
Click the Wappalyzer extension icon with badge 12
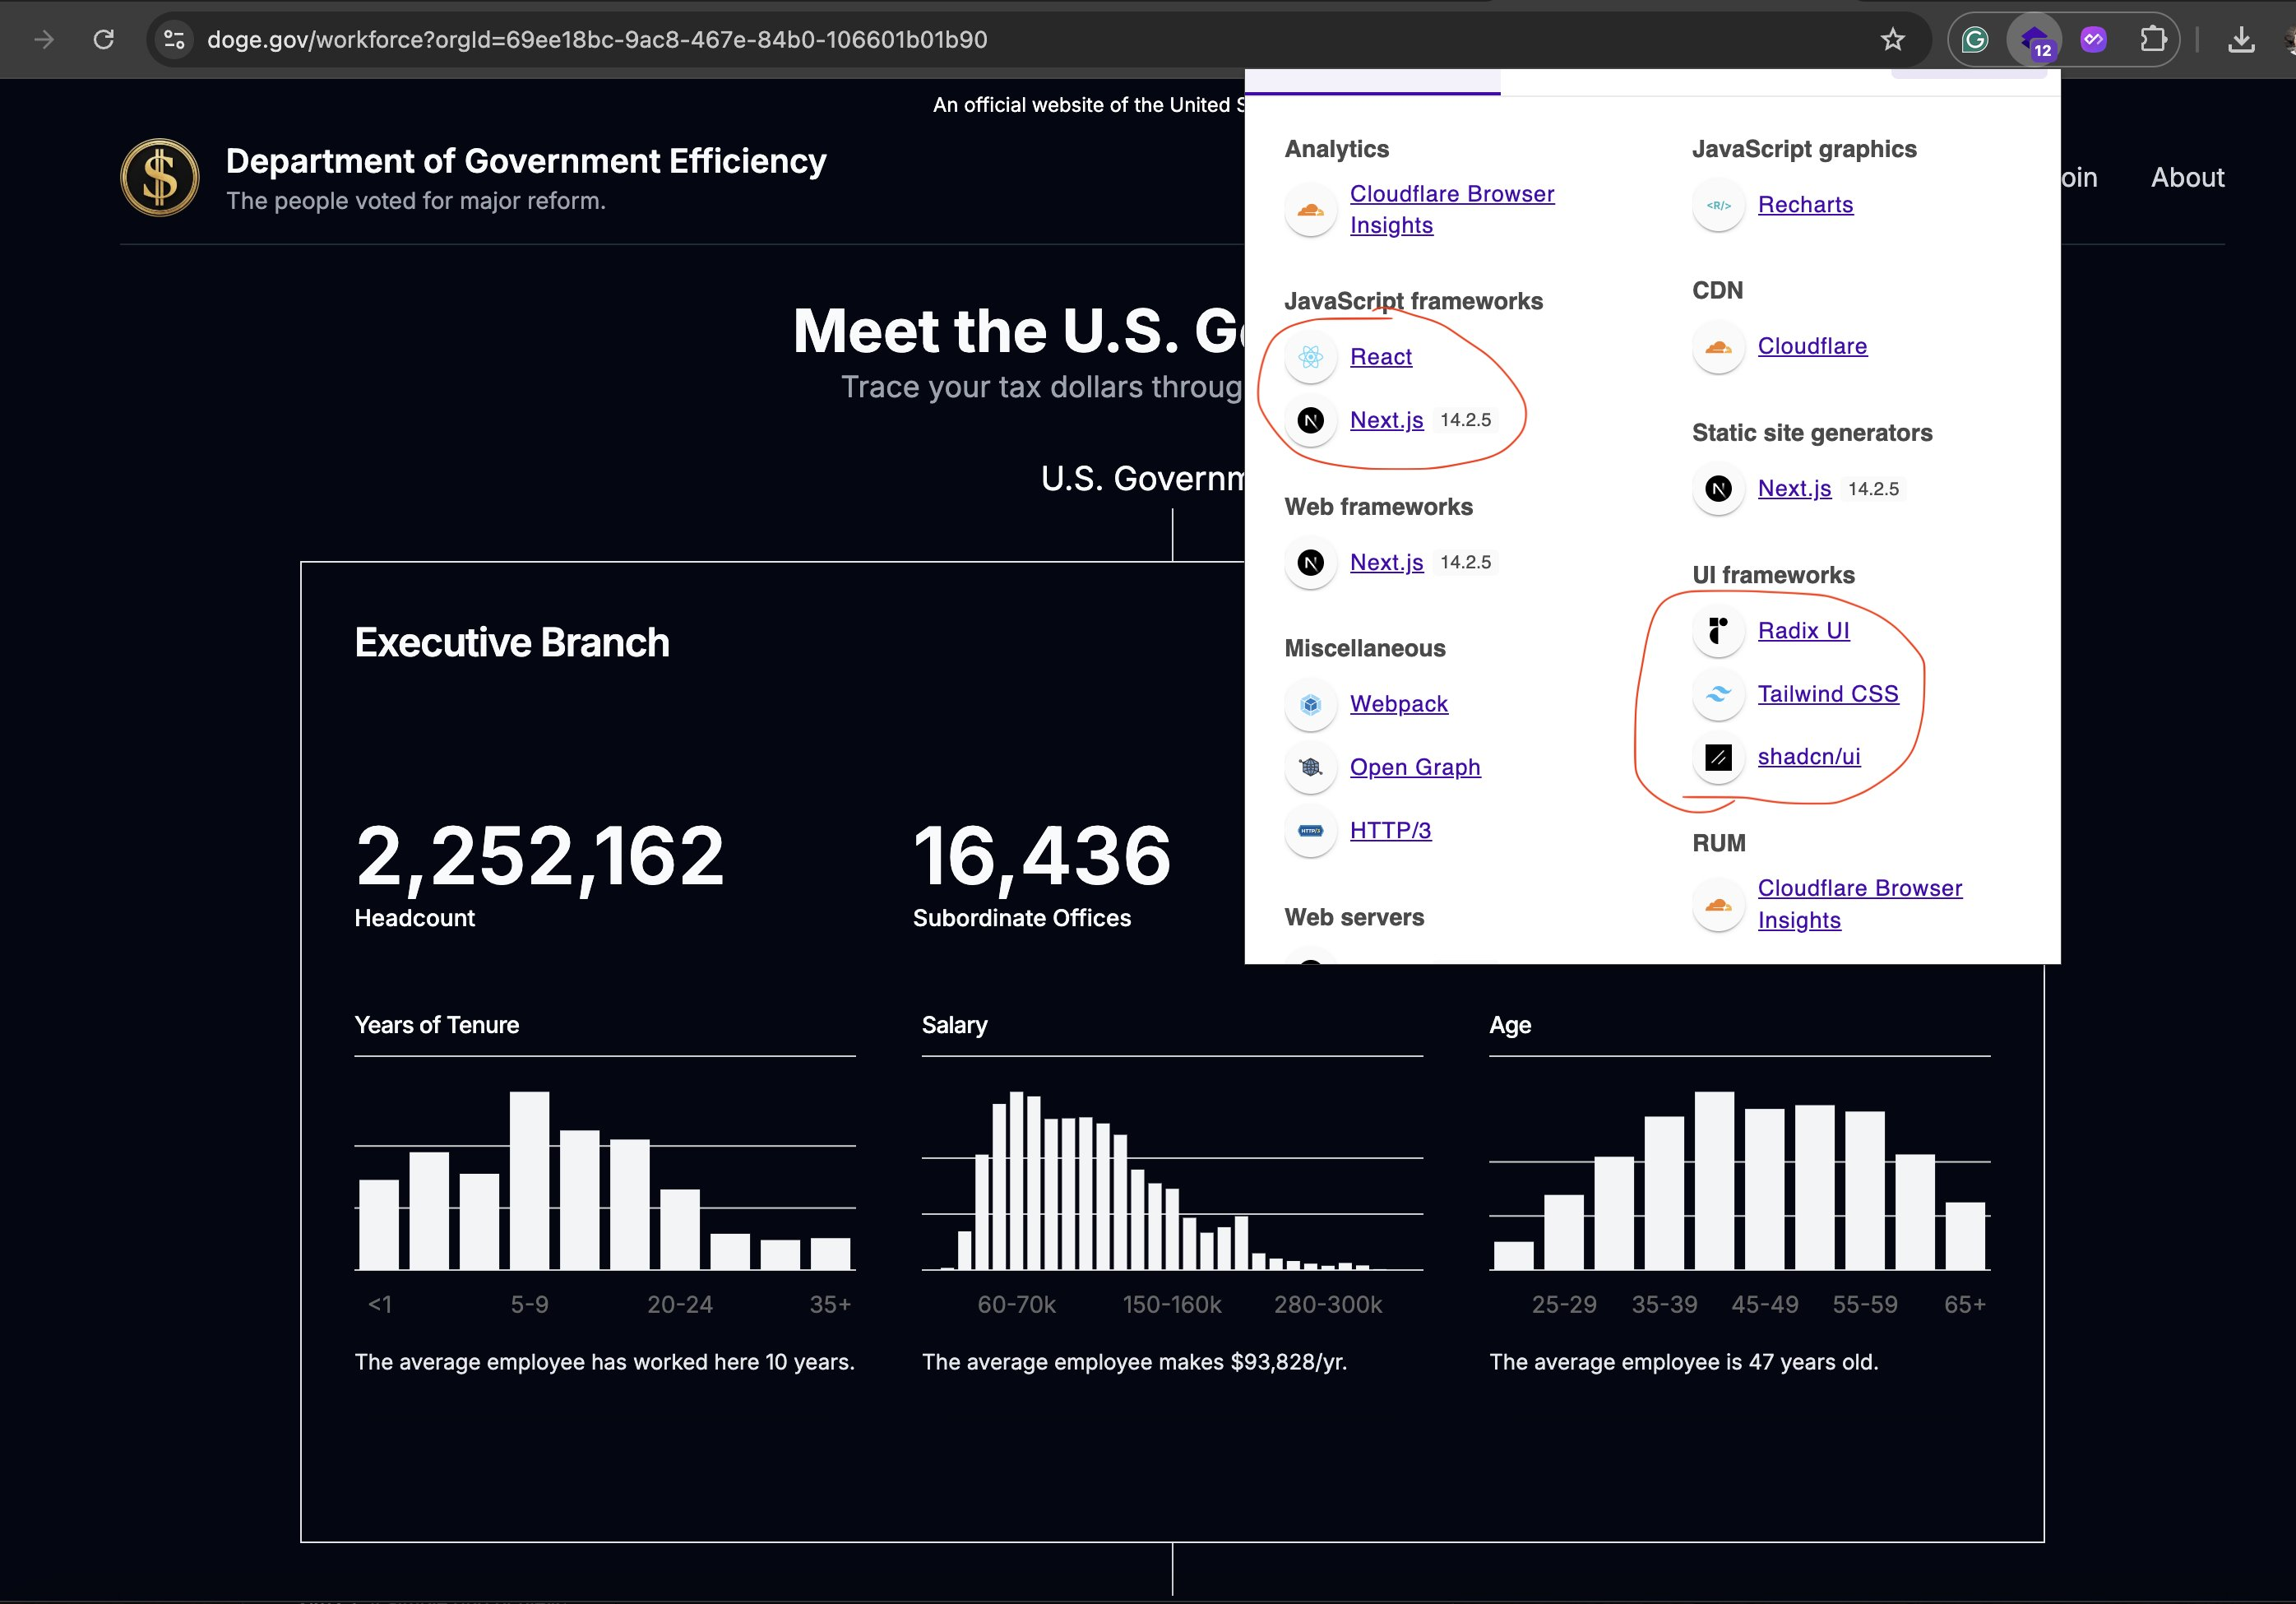(x=2034, y=40)
